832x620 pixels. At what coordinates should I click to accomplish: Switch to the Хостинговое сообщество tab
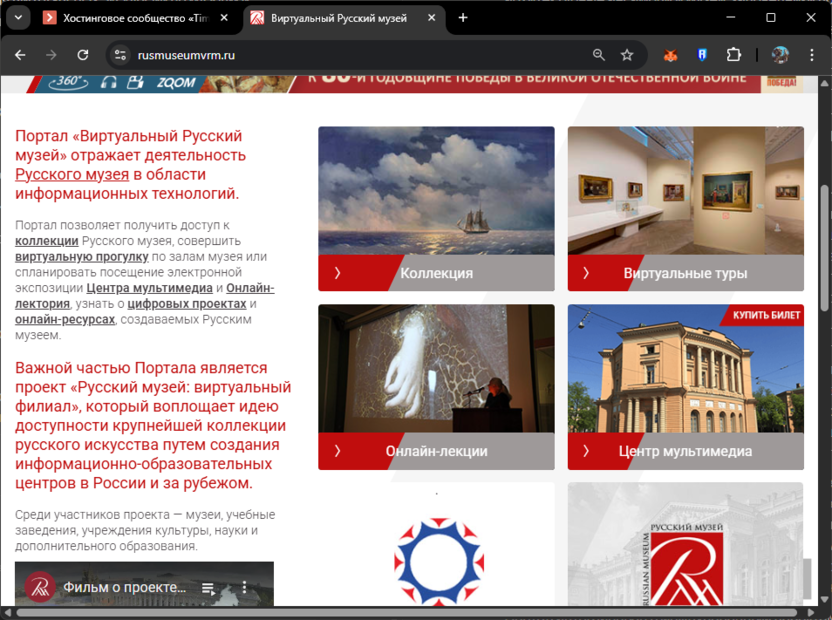130,18
